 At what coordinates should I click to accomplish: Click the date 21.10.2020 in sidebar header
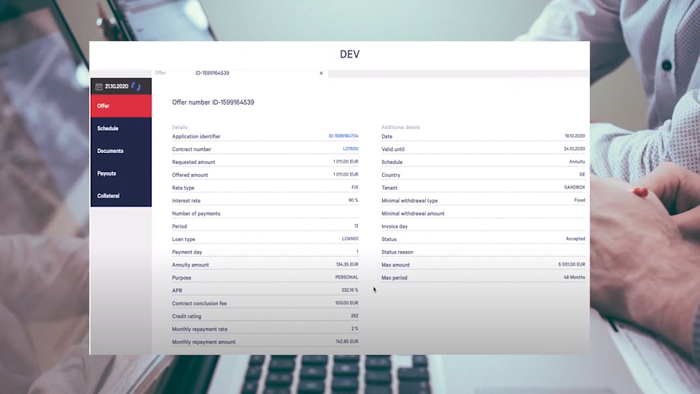117,87
